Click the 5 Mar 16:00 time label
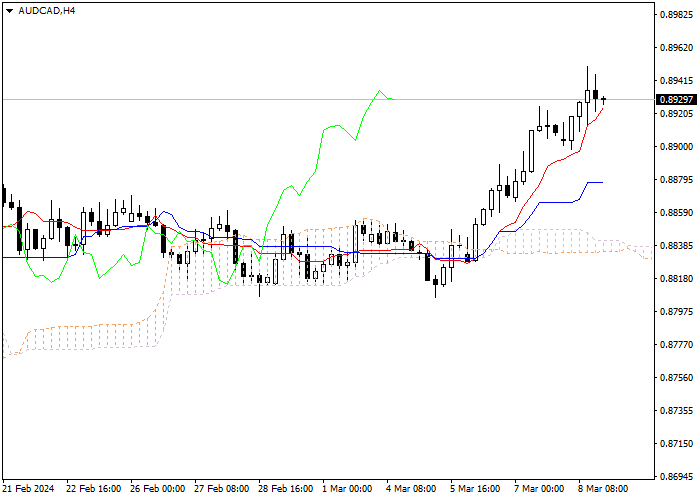Screen dimensions: 700x500 coord(475,489)
